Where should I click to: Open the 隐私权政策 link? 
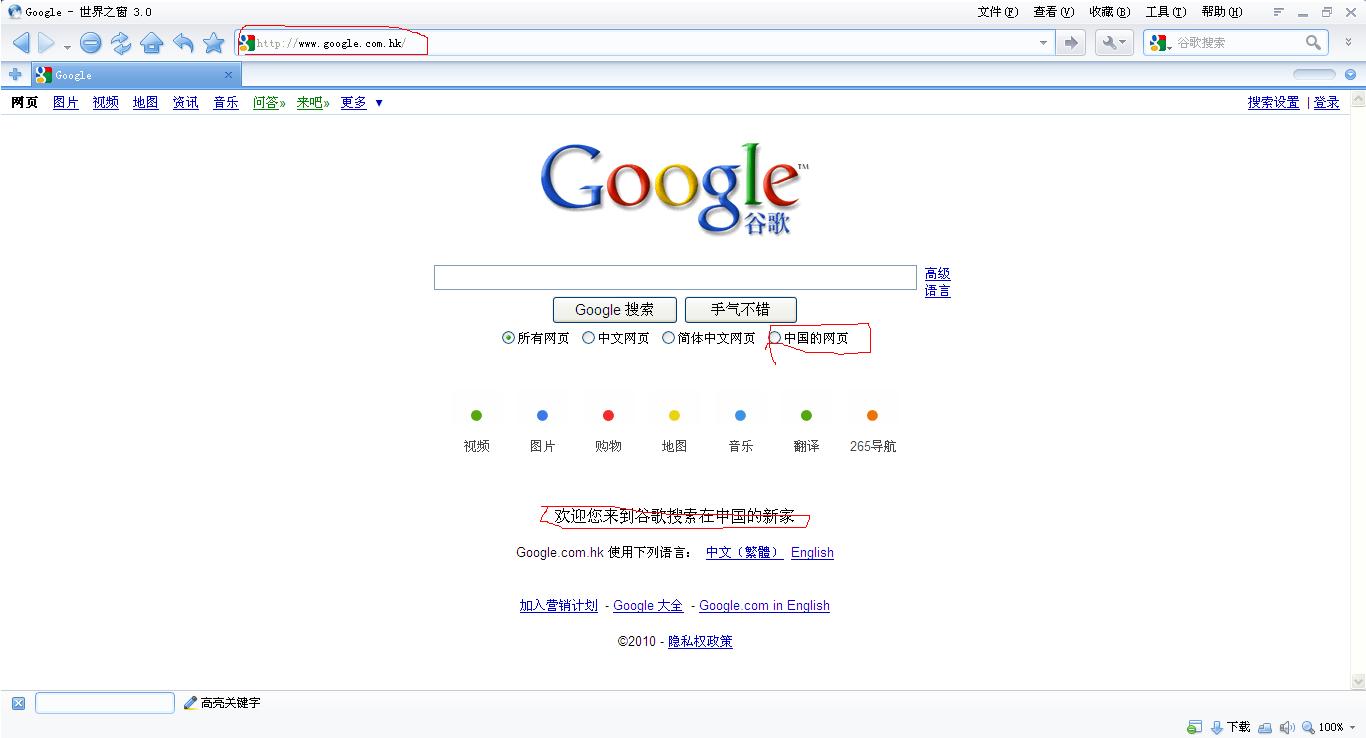tap(700, 642)
